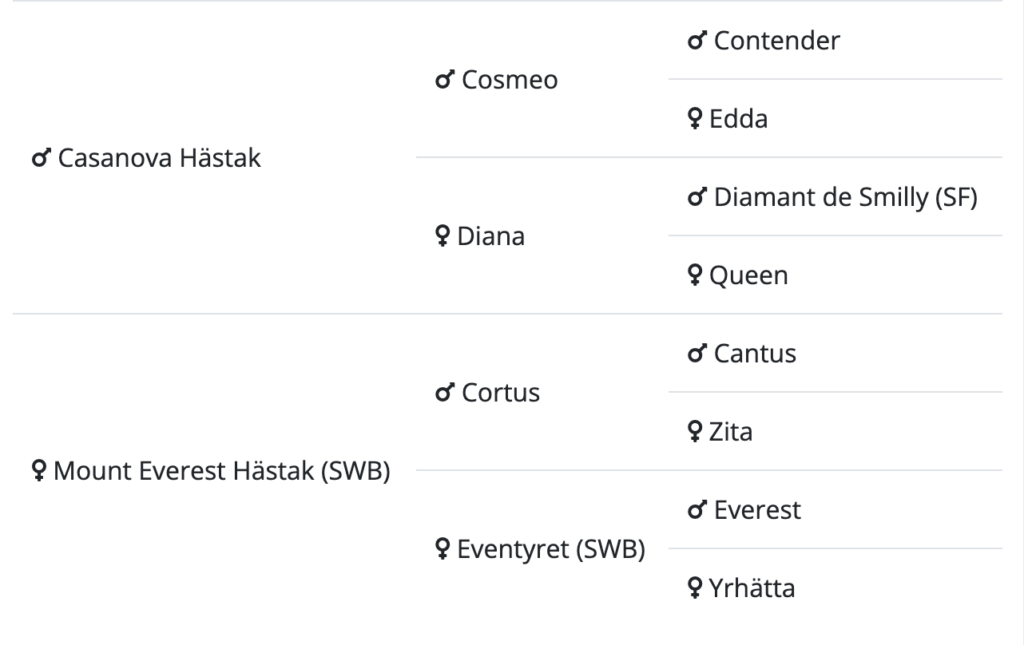Screen dimensions: 1024x645
Task: Open the Cantus pedigree entry
Action: point(755,353)
